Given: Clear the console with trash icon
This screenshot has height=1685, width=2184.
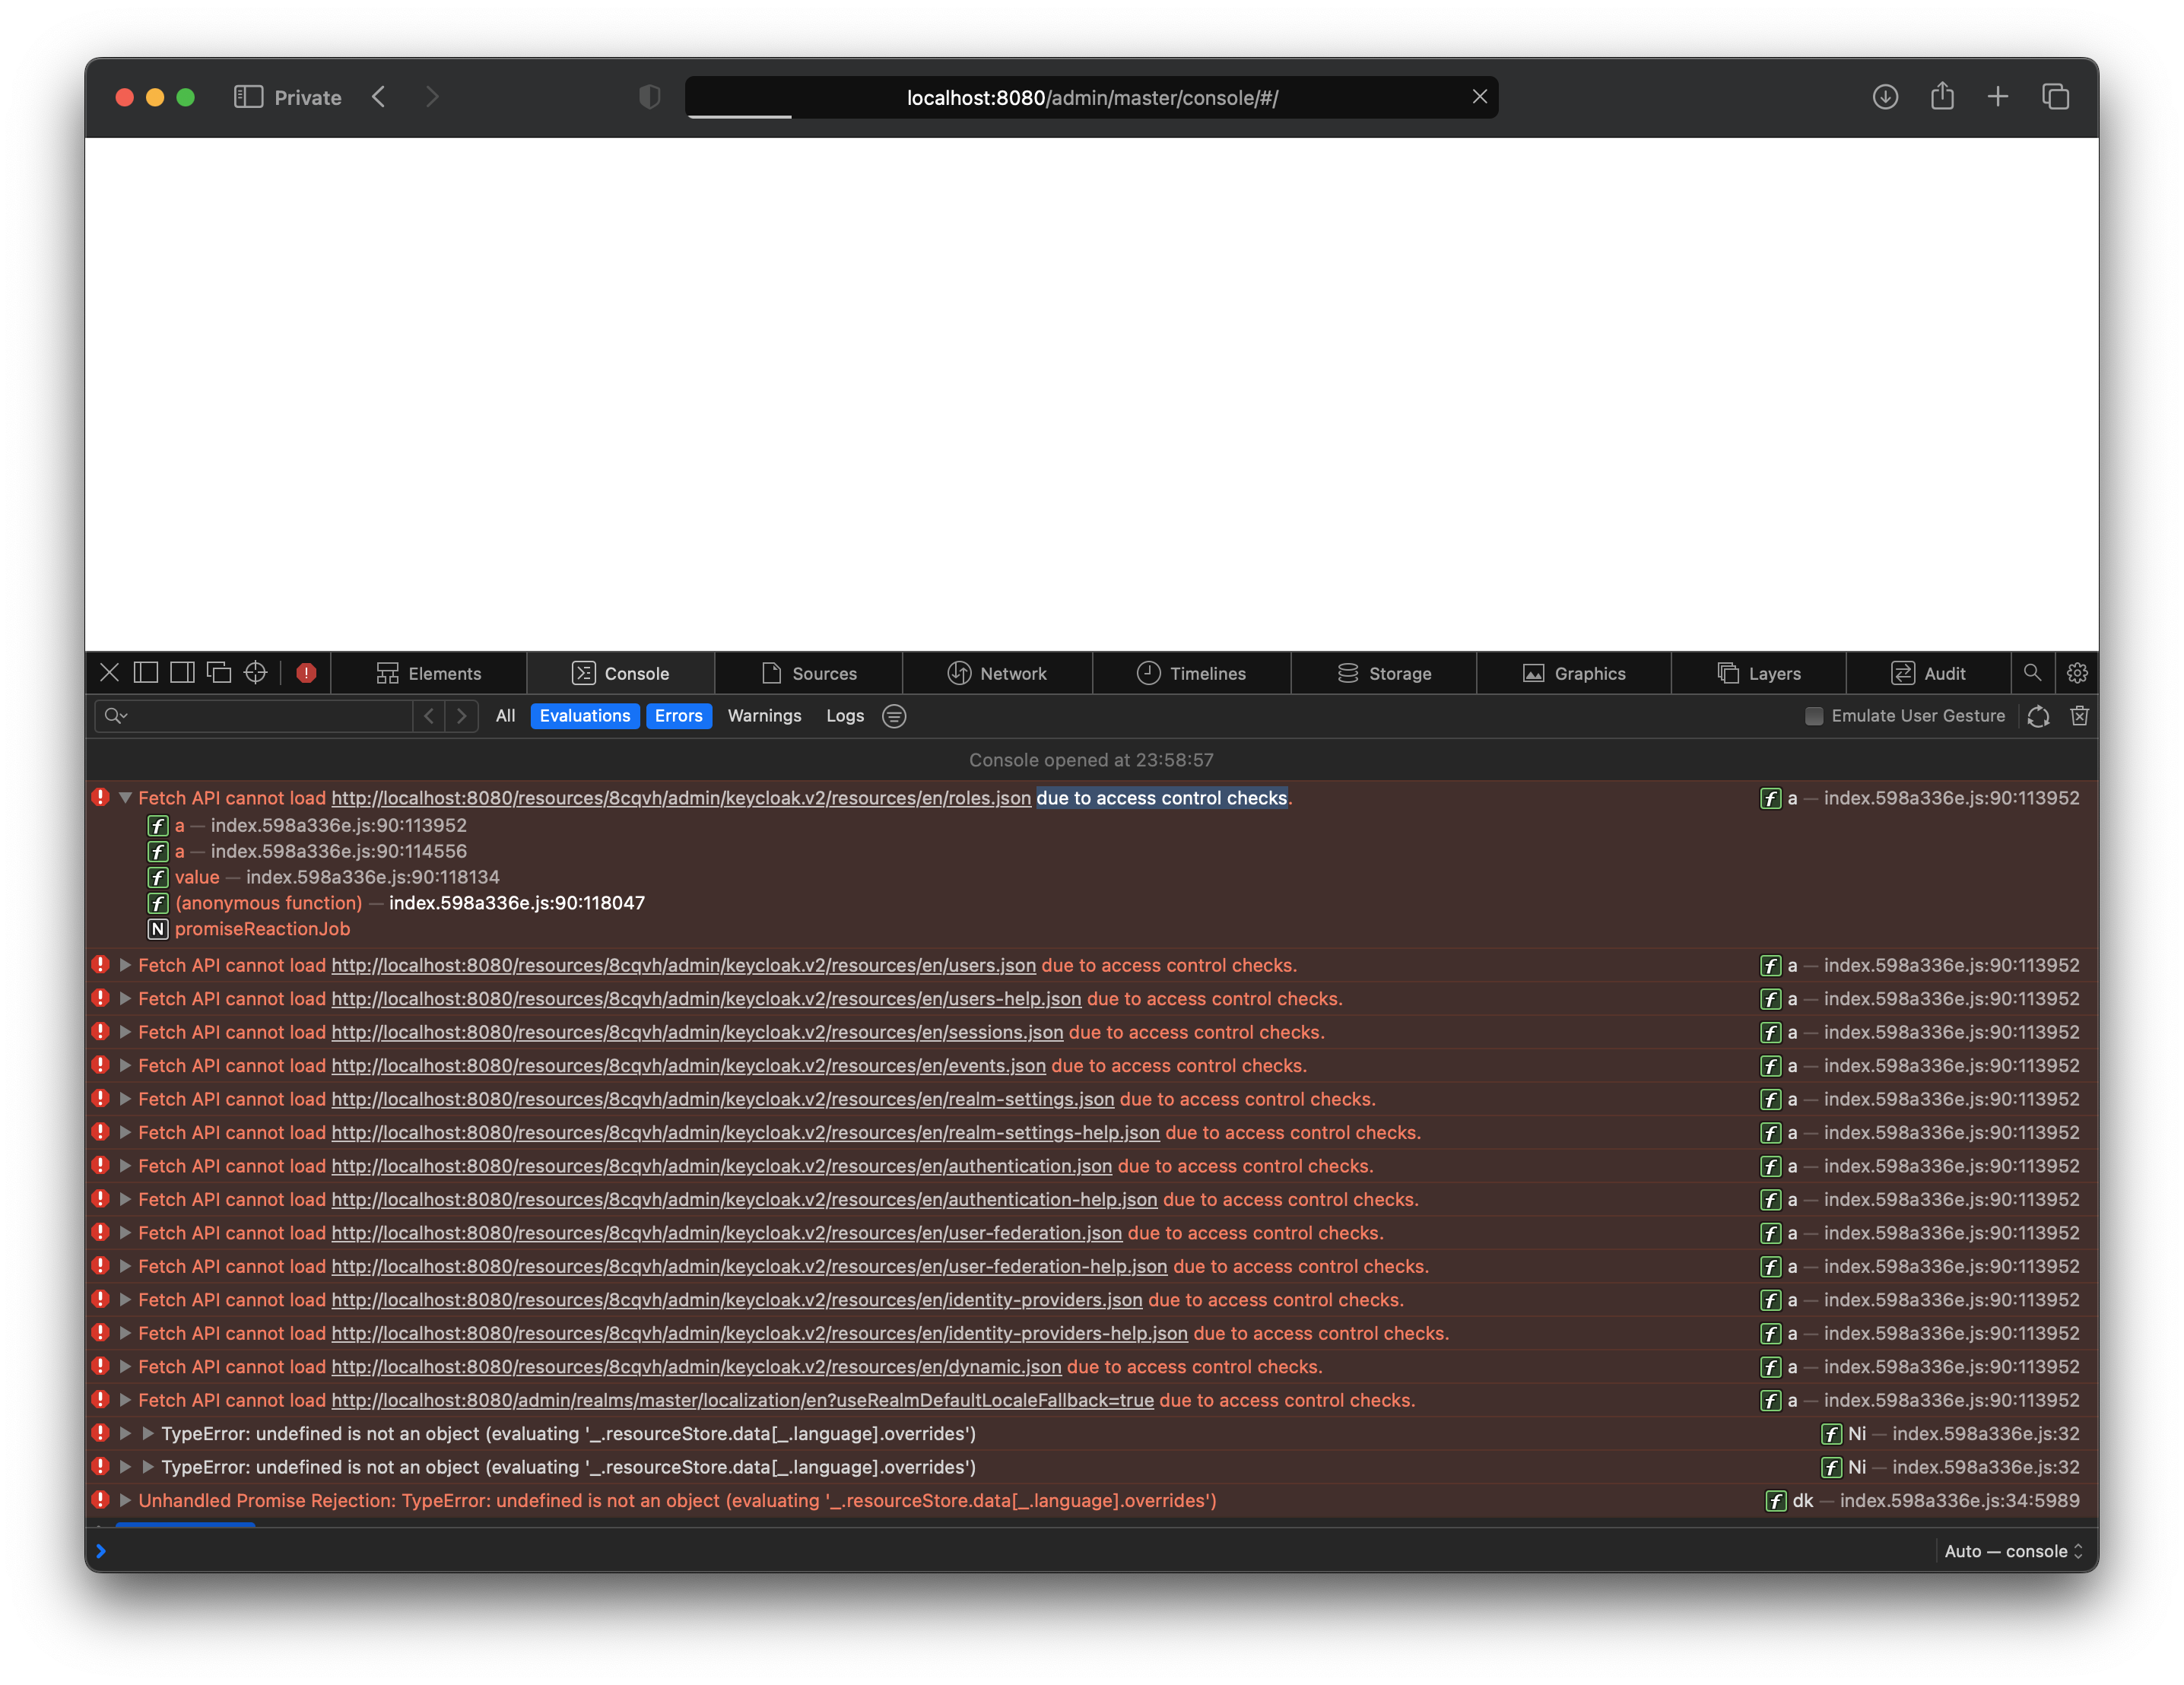Looking at the screenshot, I should pyautogui.click(x=2079, y=716).
